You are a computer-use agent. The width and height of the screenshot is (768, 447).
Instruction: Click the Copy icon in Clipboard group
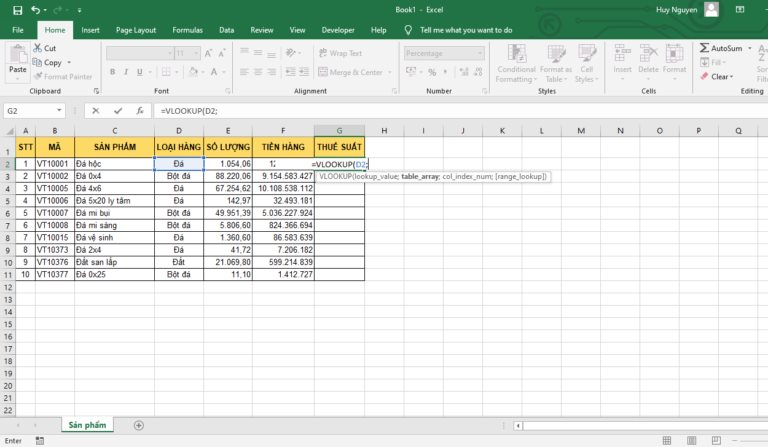37,62
